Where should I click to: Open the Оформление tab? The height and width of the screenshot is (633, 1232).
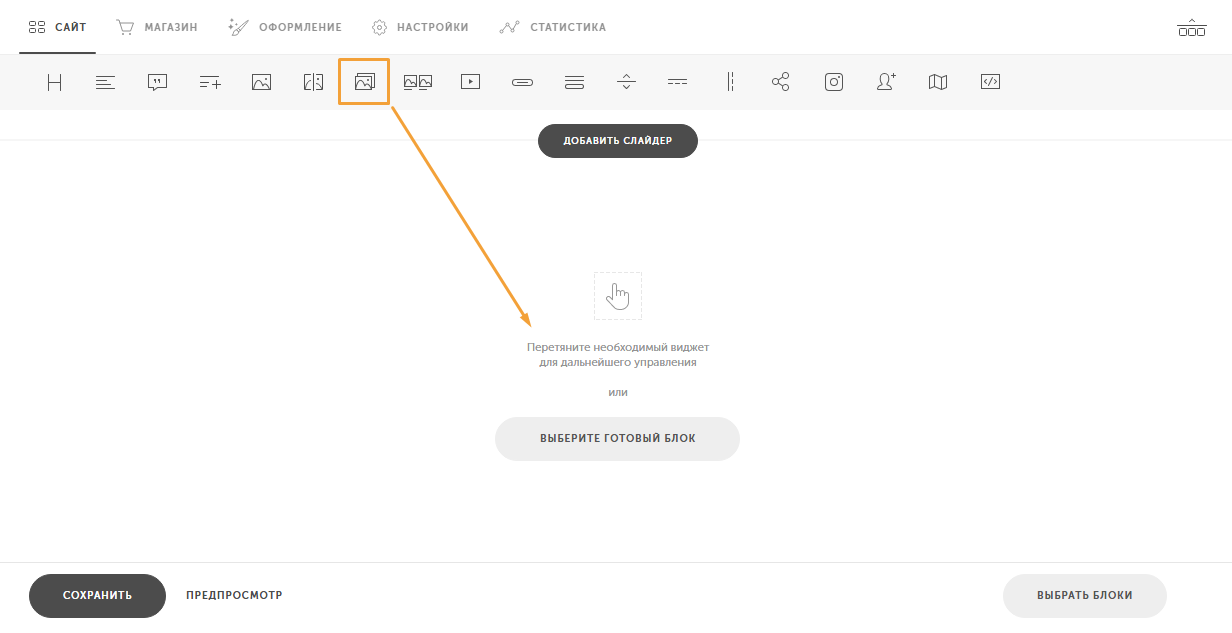pyautogui.click(x=285, y=27)
